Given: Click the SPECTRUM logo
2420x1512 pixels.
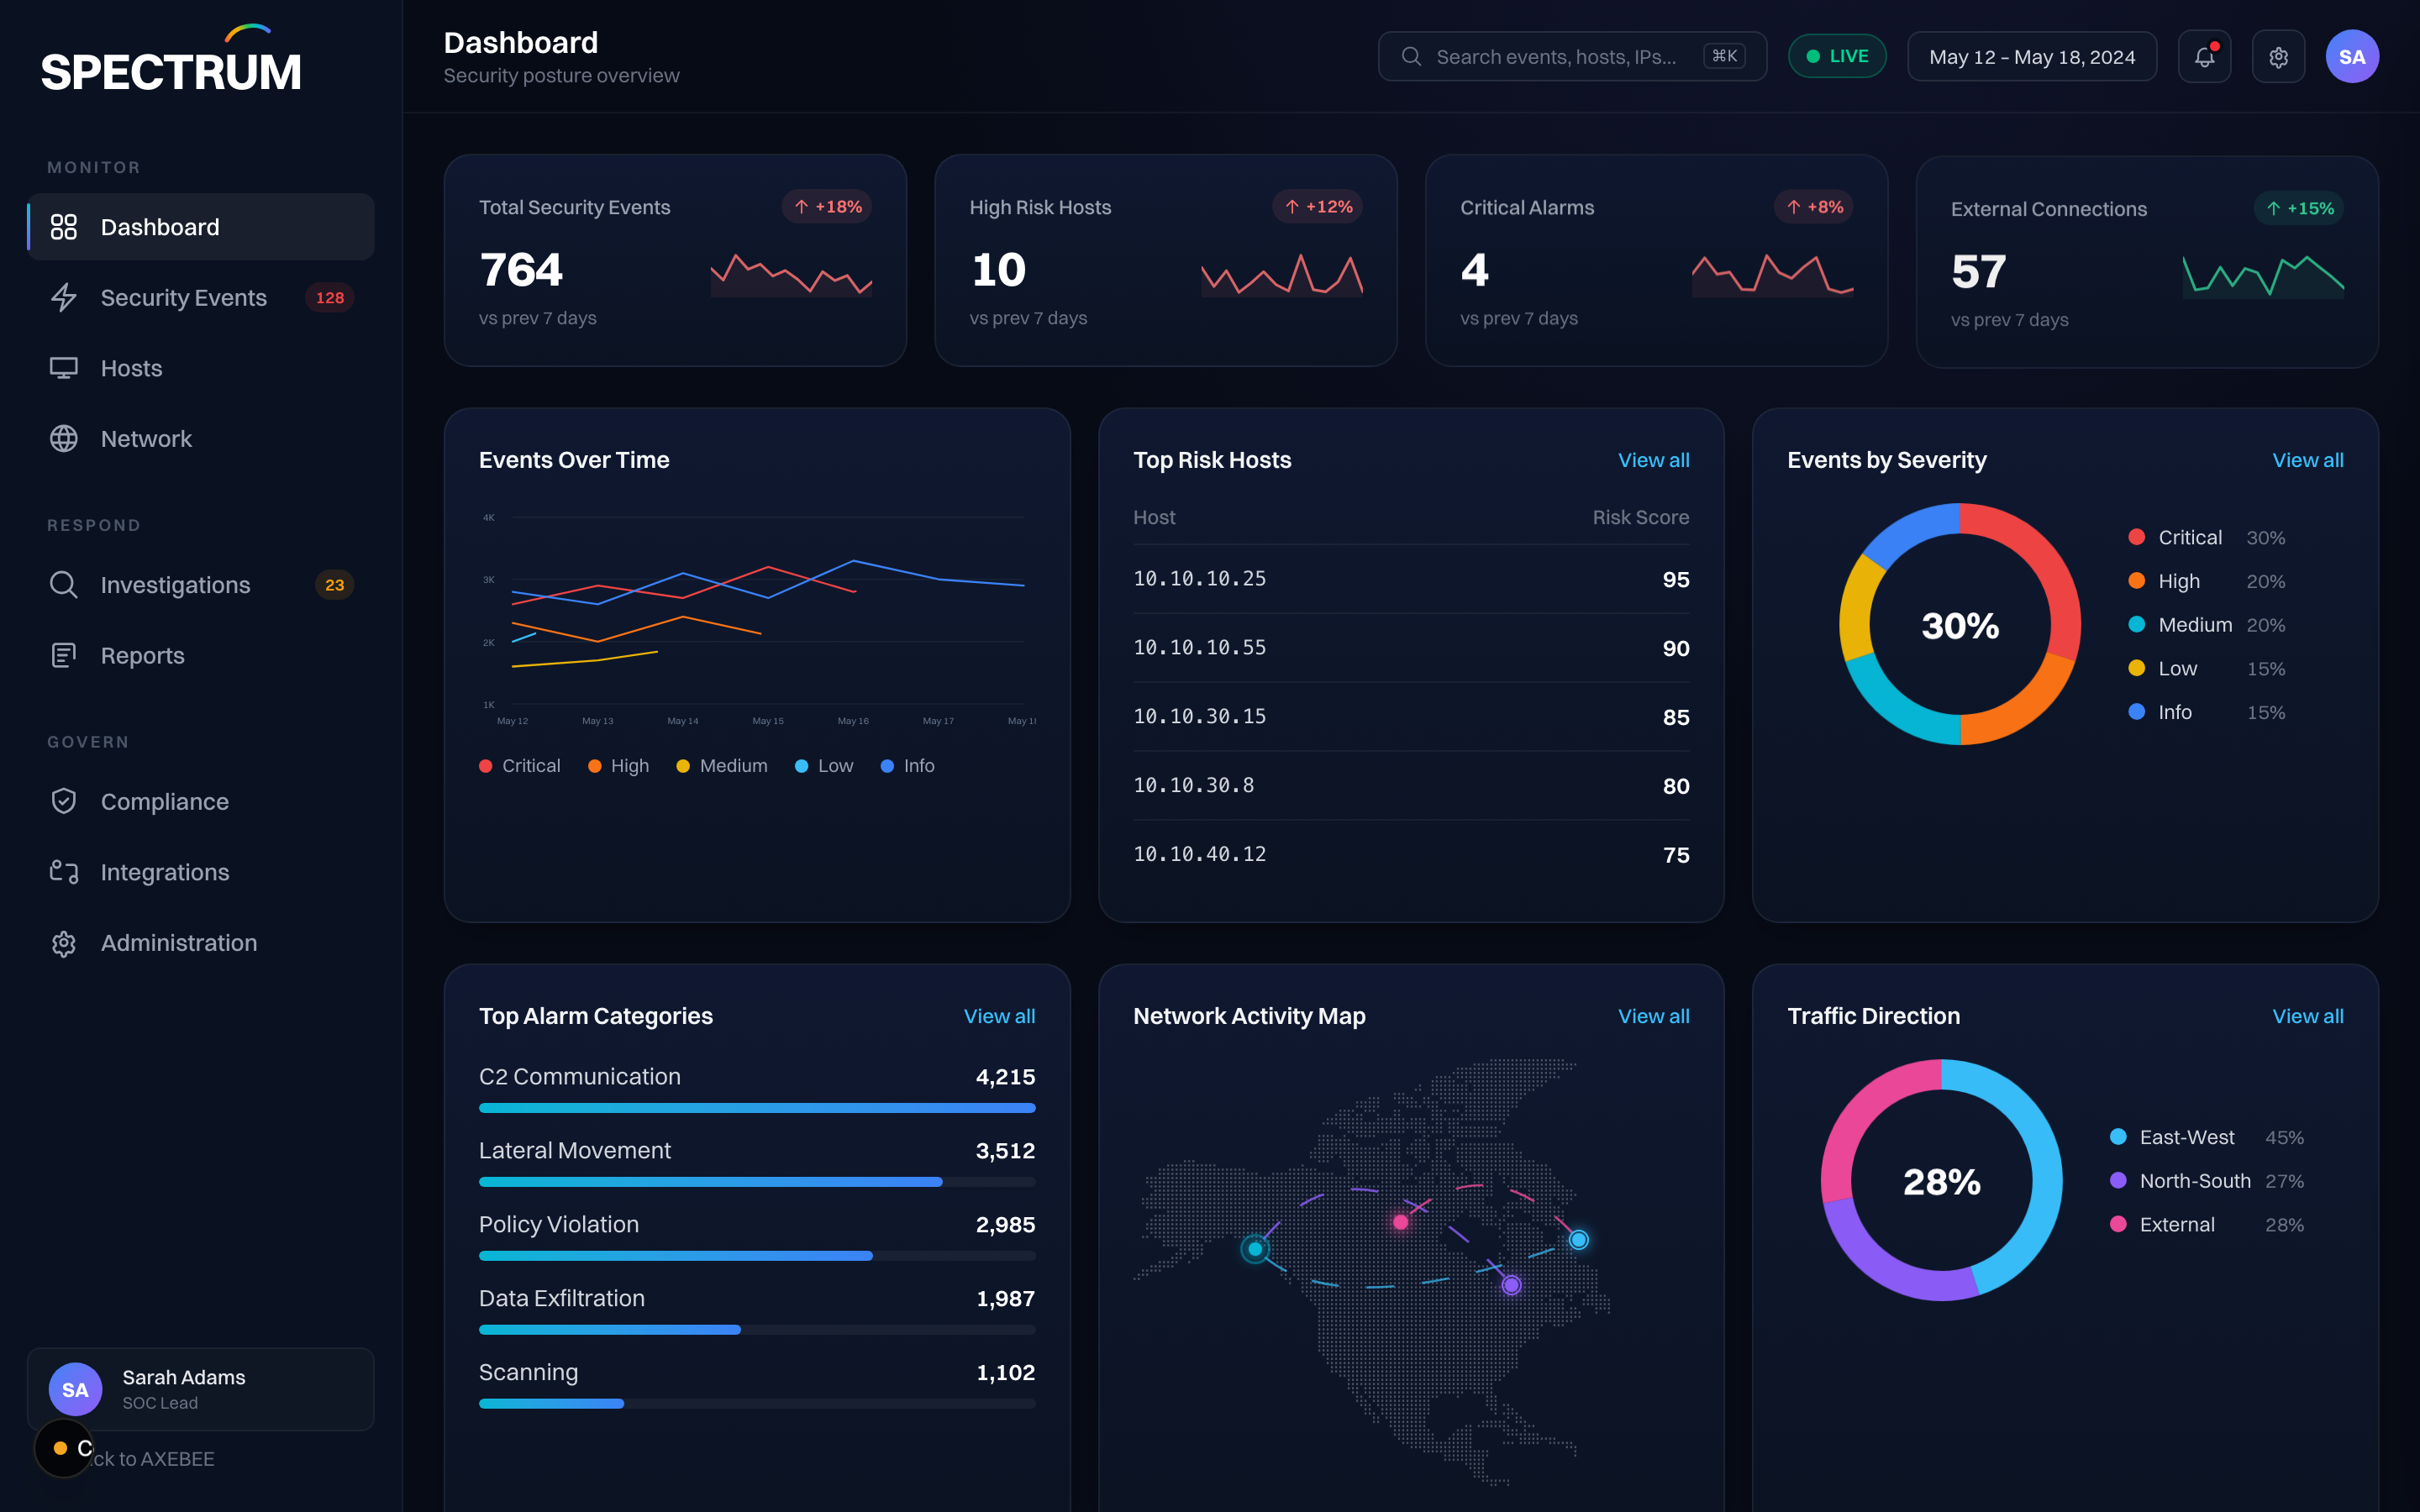Looking at the screenshot, I should [171, 60].
